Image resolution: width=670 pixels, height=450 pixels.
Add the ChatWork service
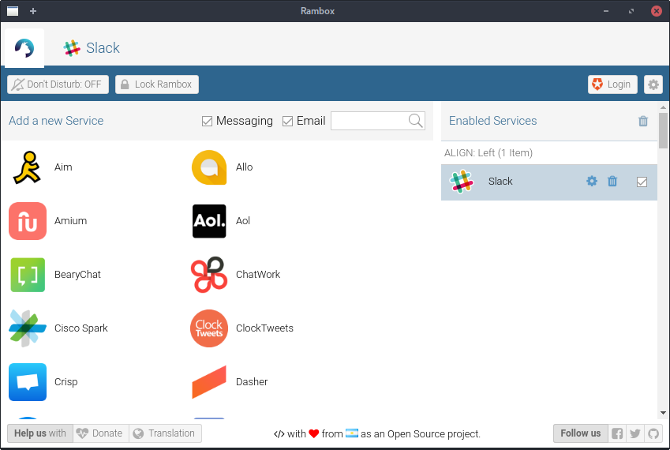click(209, 275)
